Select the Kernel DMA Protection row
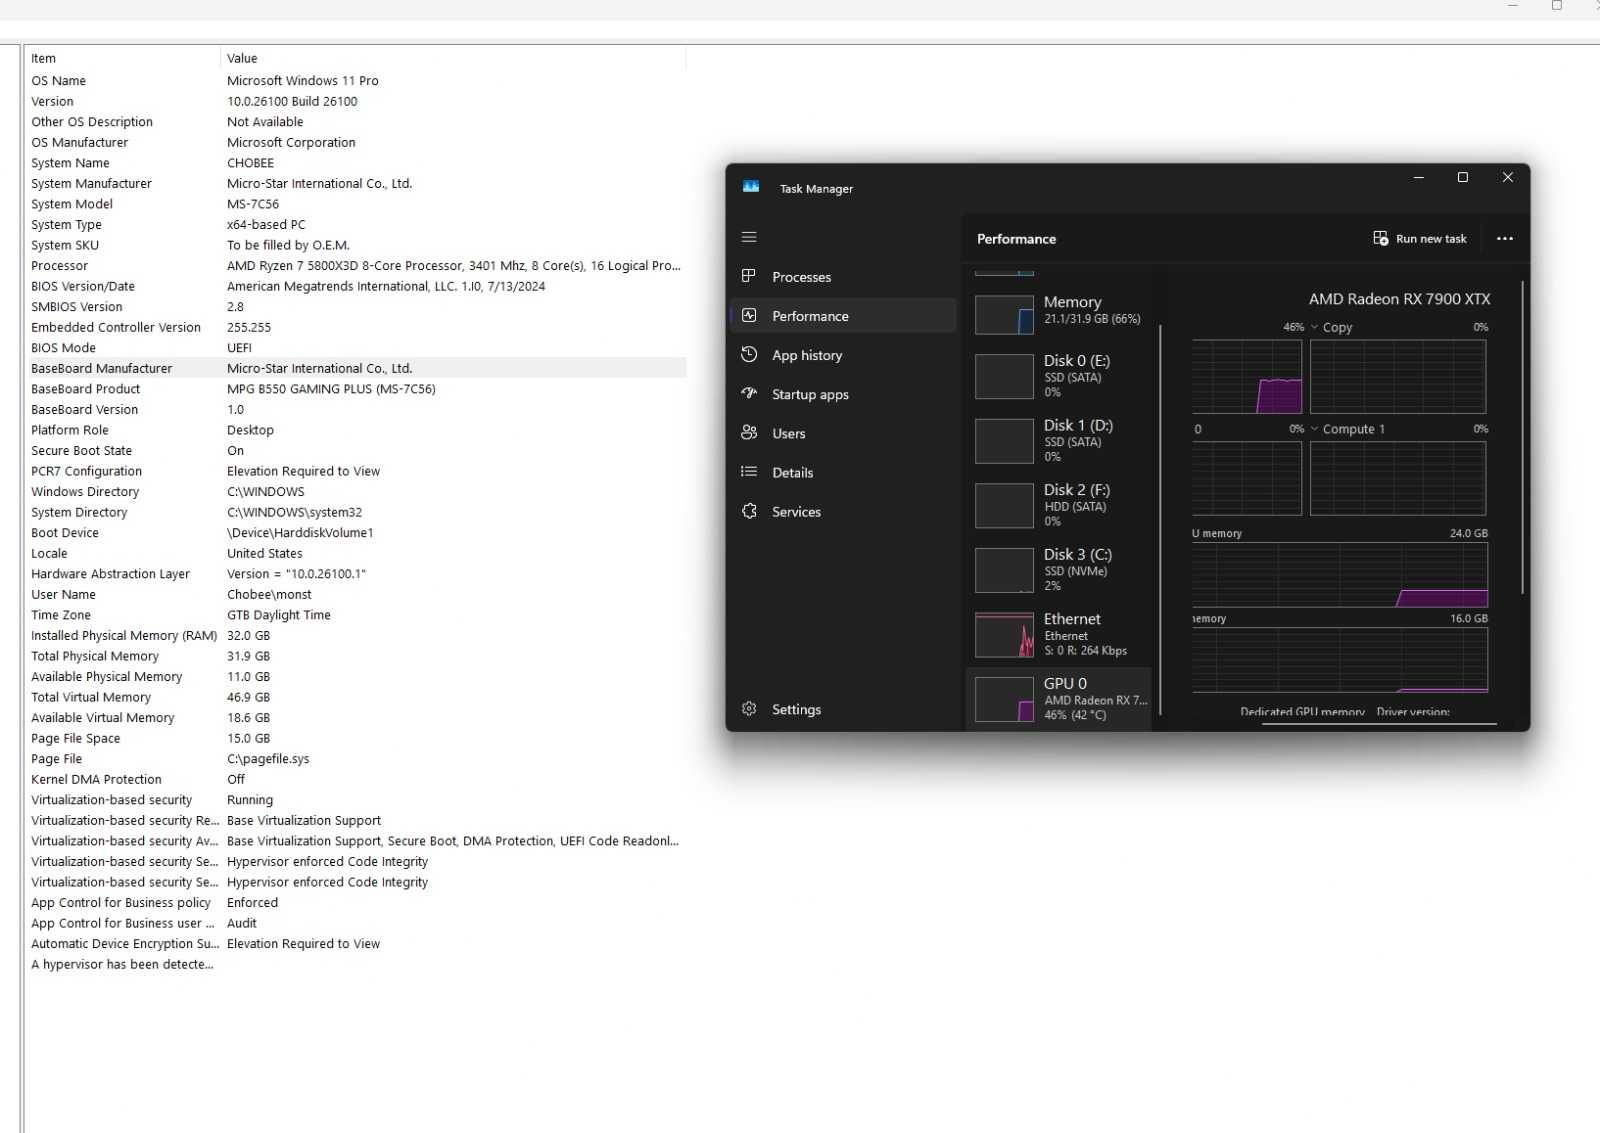Image resolution: width=1600 pixels, height=1133 pixels. tap(356, 779)
